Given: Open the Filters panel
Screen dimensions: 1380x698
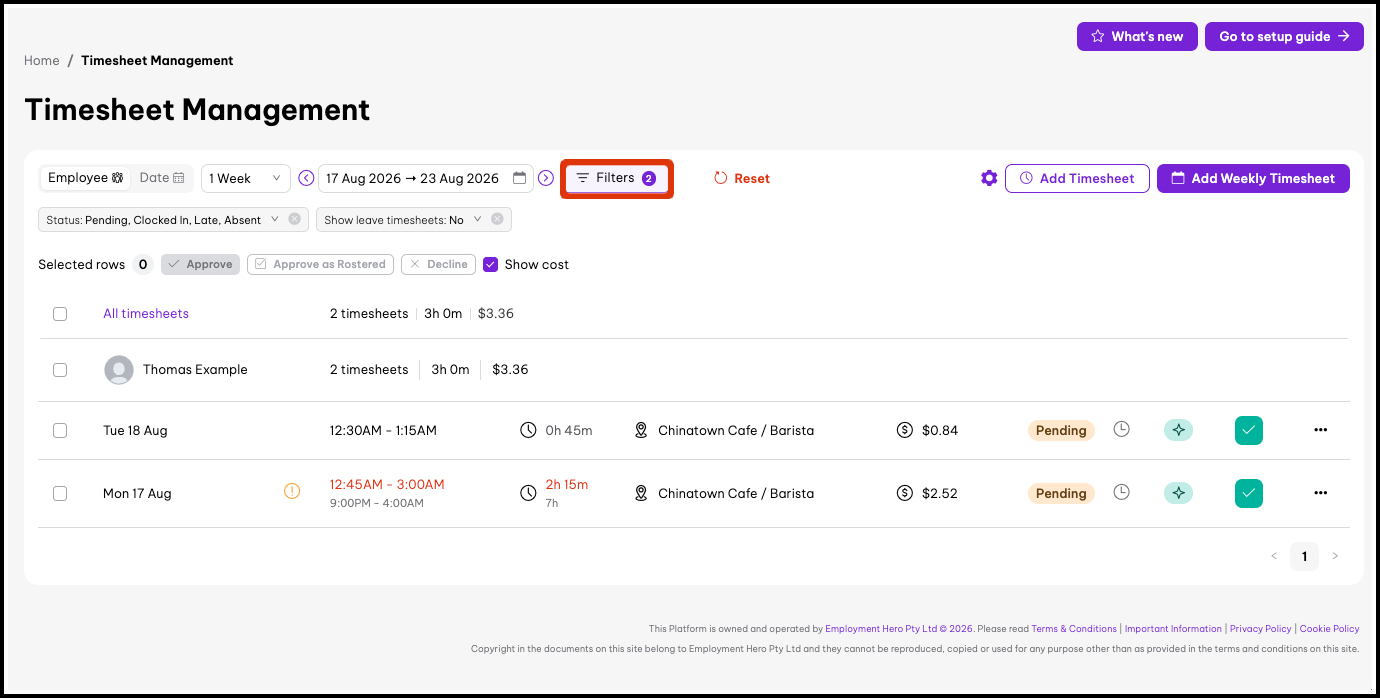Looking at the screenshot, I should pos(616,178).
